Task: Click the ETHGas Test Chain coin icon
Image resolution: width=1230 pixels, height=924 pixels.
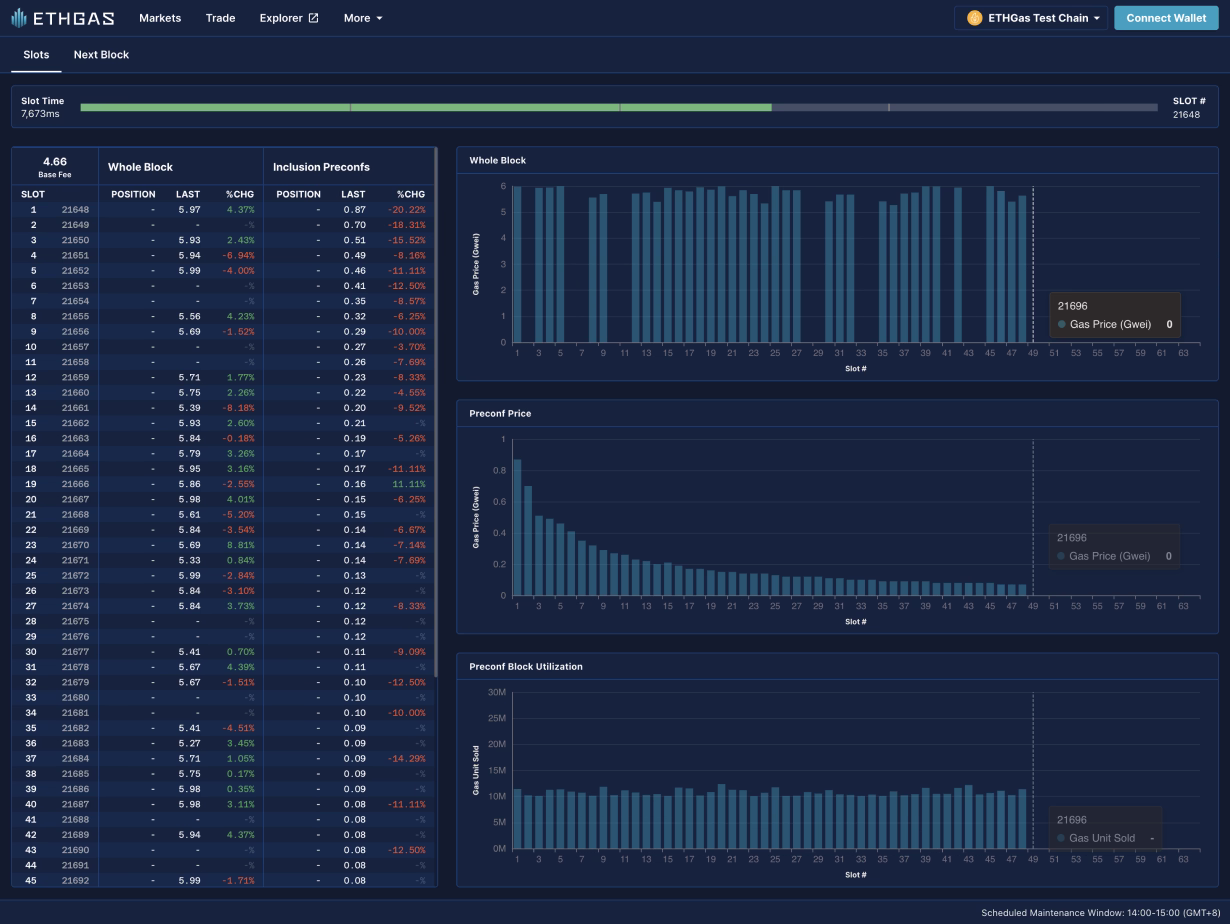Action: click(x=974, y=18)
